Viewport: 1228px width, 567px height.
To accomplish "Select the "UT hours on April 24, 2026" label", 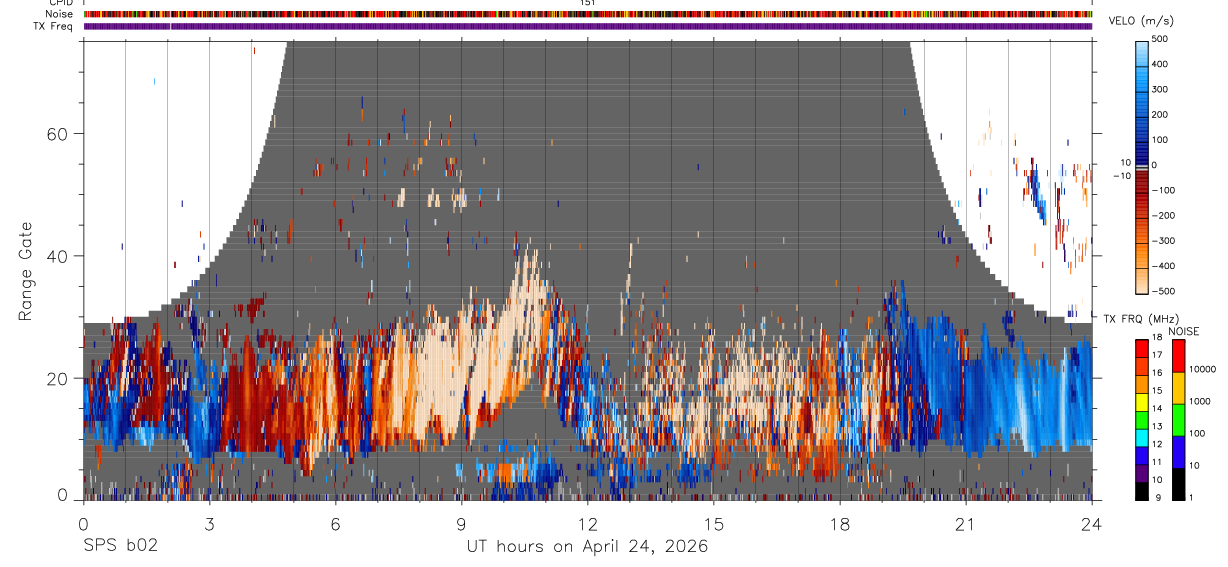I will click(x=587, y=546).
